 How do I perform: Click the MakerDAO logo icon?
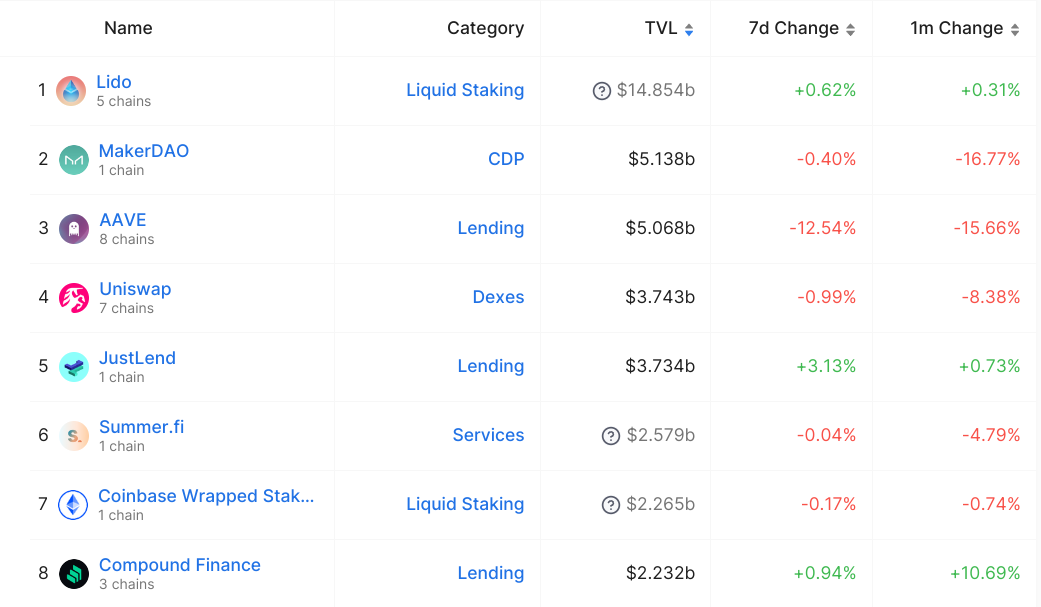pos(74,160)
